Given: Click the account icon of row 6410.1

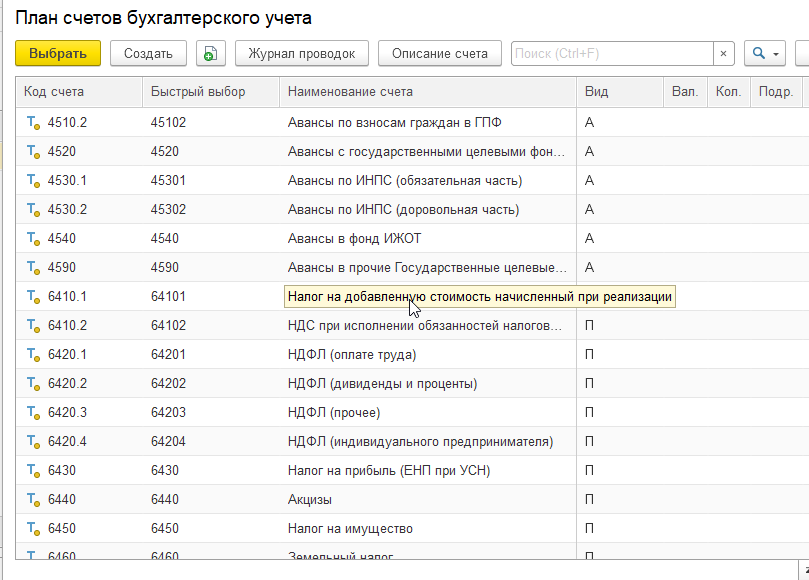Looking at the screenshot, I should point(33,297).
